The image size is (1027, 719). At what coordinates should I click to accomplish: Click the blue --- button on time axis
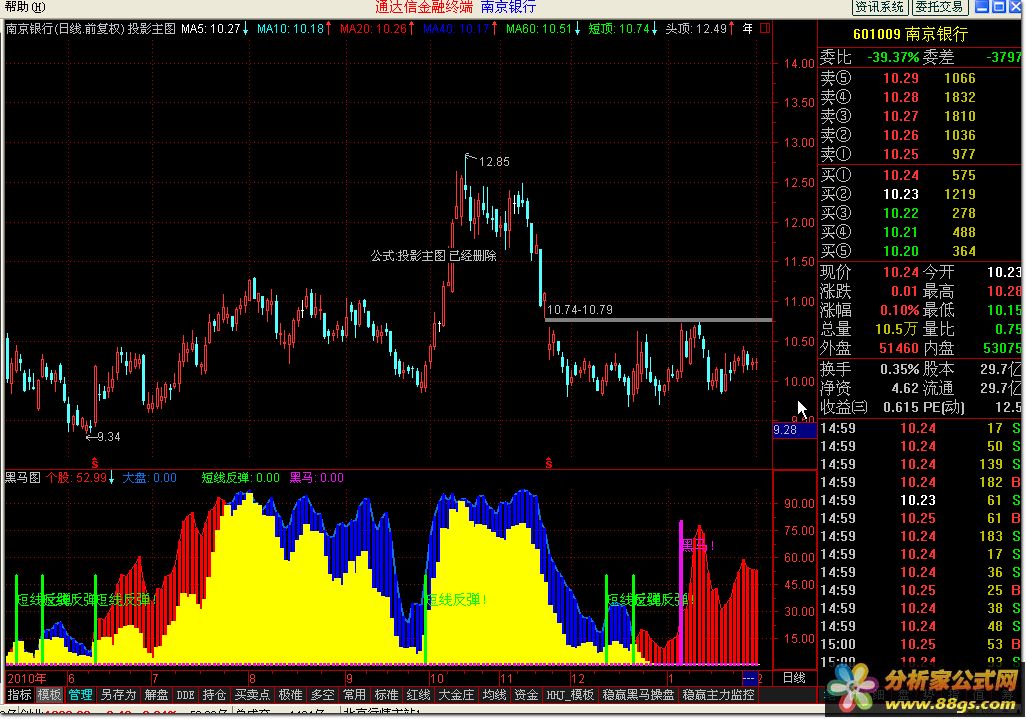(x=749, y=678)
